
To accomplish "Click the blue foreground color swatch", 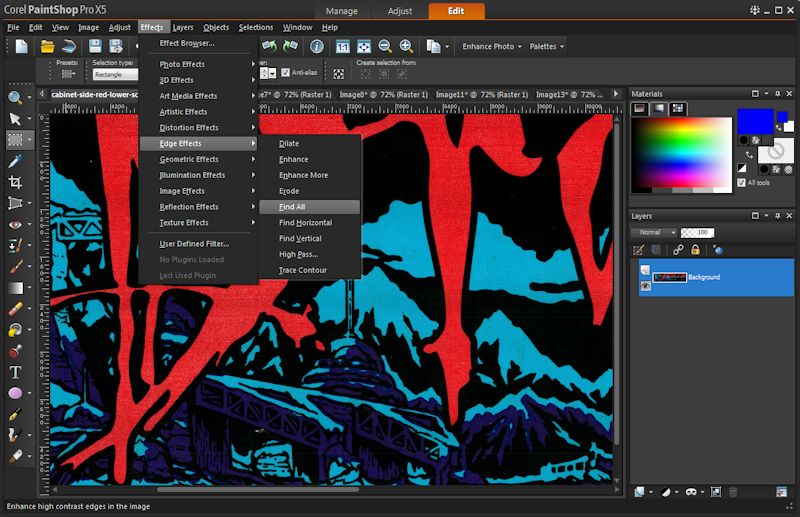I will [755, 121].
